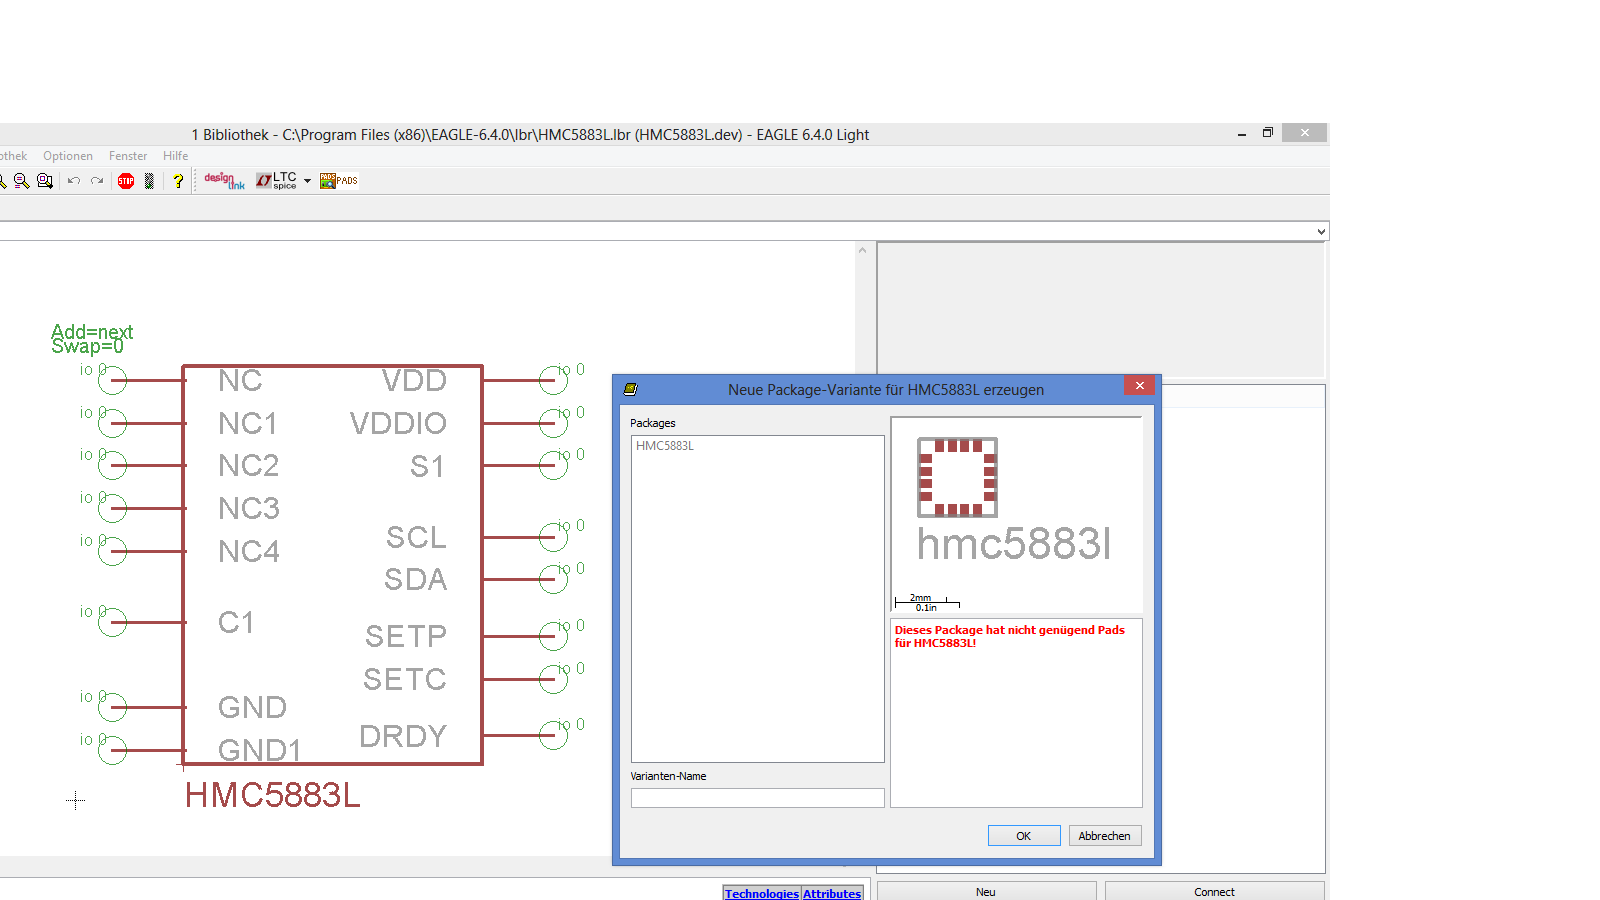Image resolution: width=1600 pixels, height=900 pixels.
Task: Click the S1 pin label
Action: 427,467
